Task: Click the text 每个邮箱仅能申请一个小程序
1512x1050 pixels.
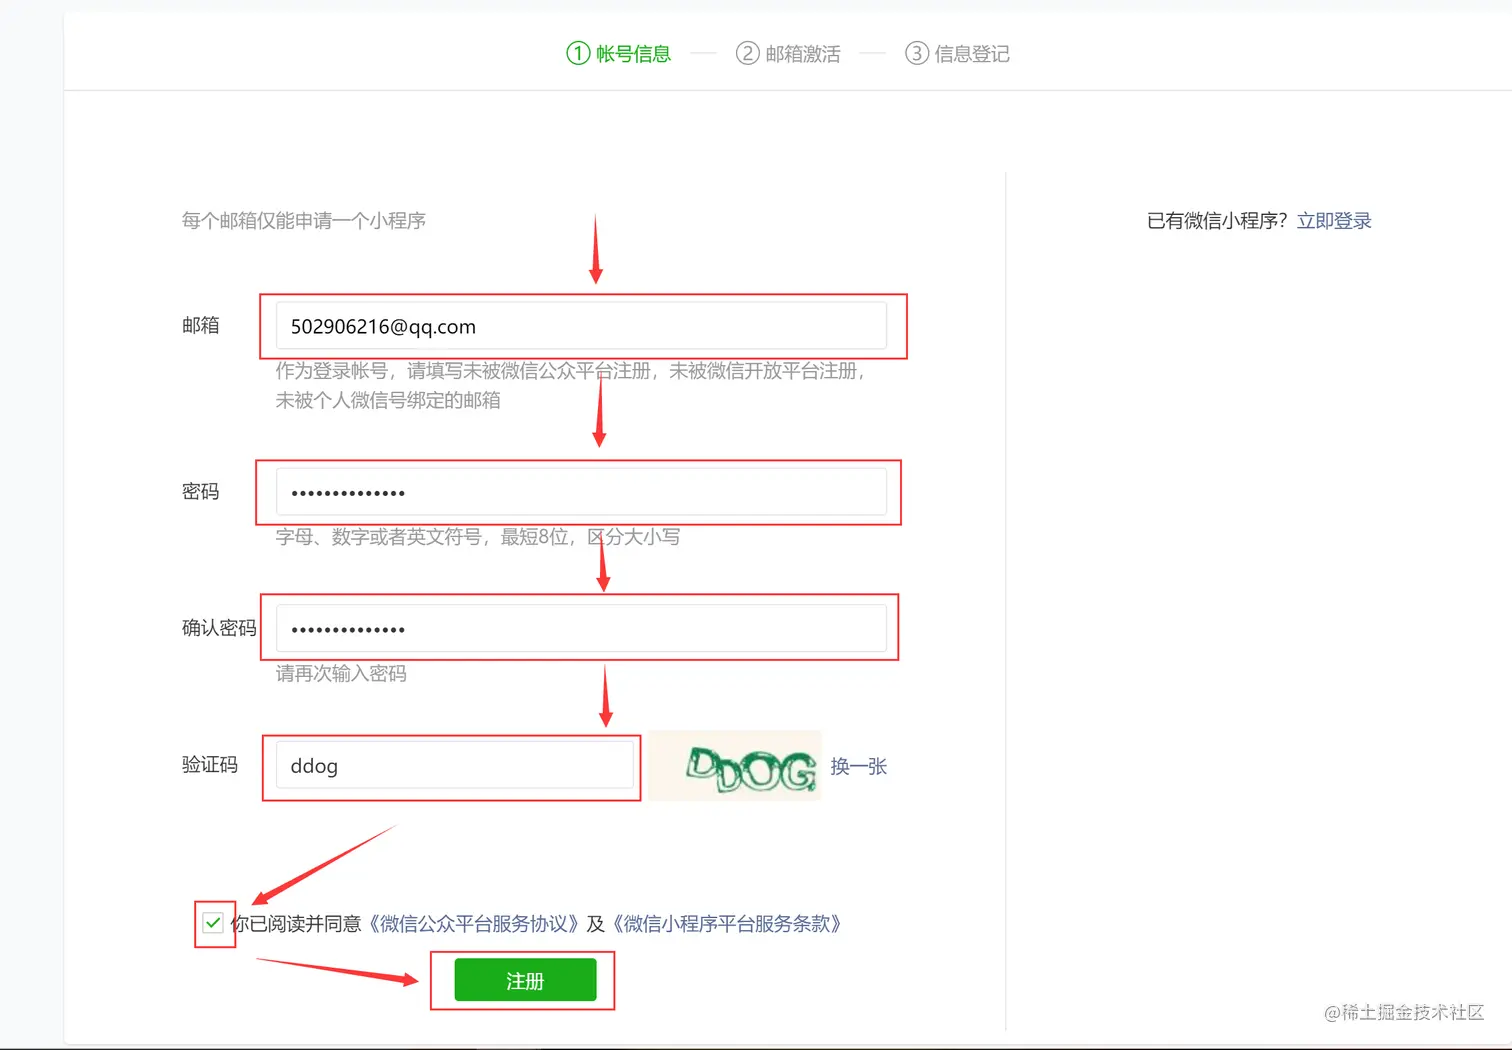Action: tap(304, 221)
